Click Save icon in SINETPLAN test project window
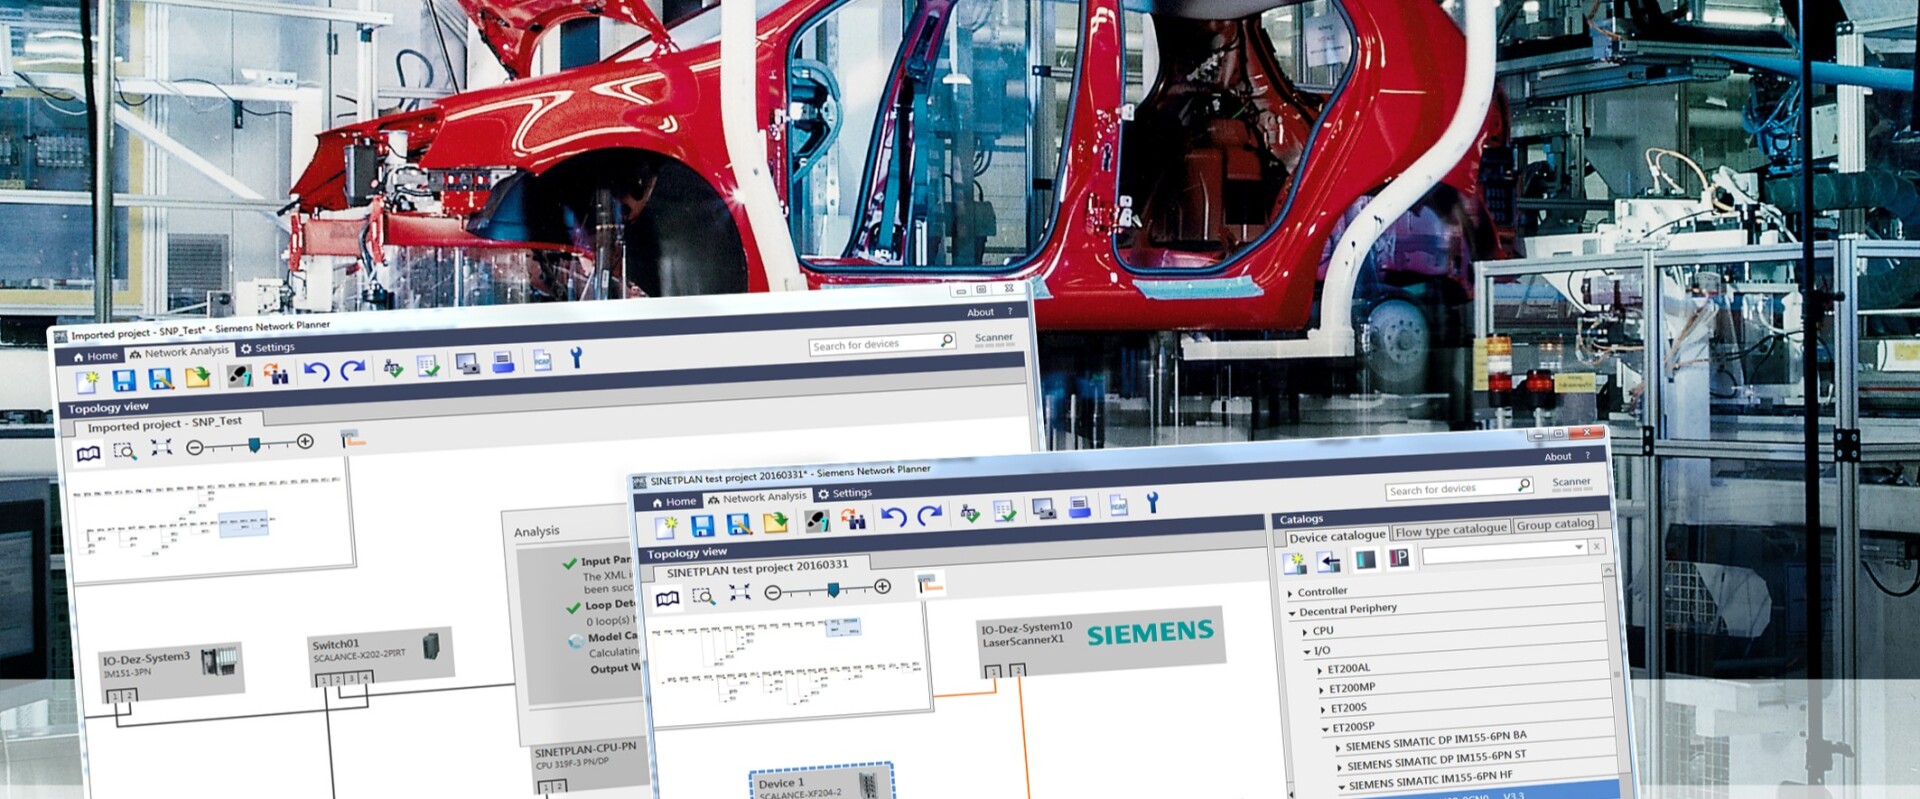The image size is (1920, 799). click(702, 525)
